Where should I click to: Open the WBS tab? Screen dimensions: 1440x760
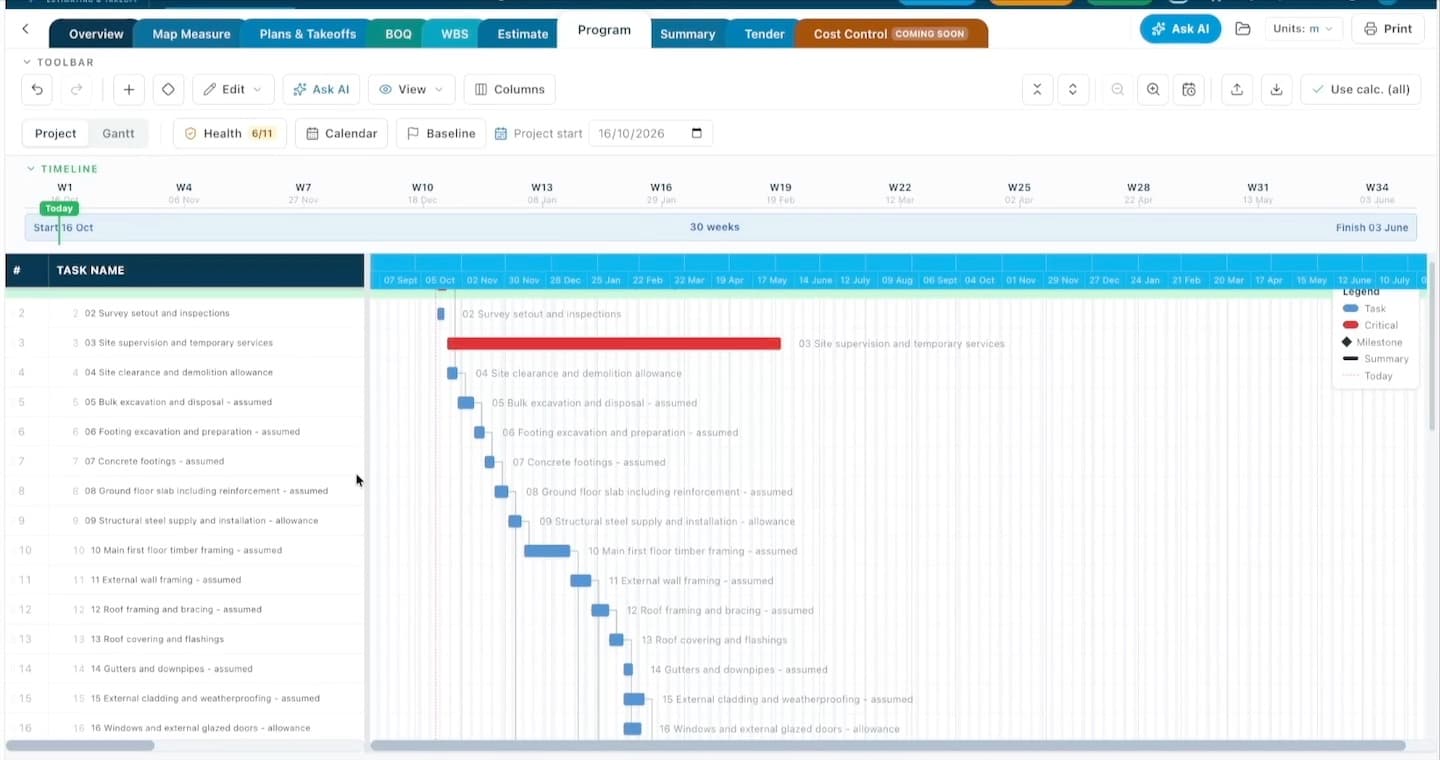coord(454,34)
